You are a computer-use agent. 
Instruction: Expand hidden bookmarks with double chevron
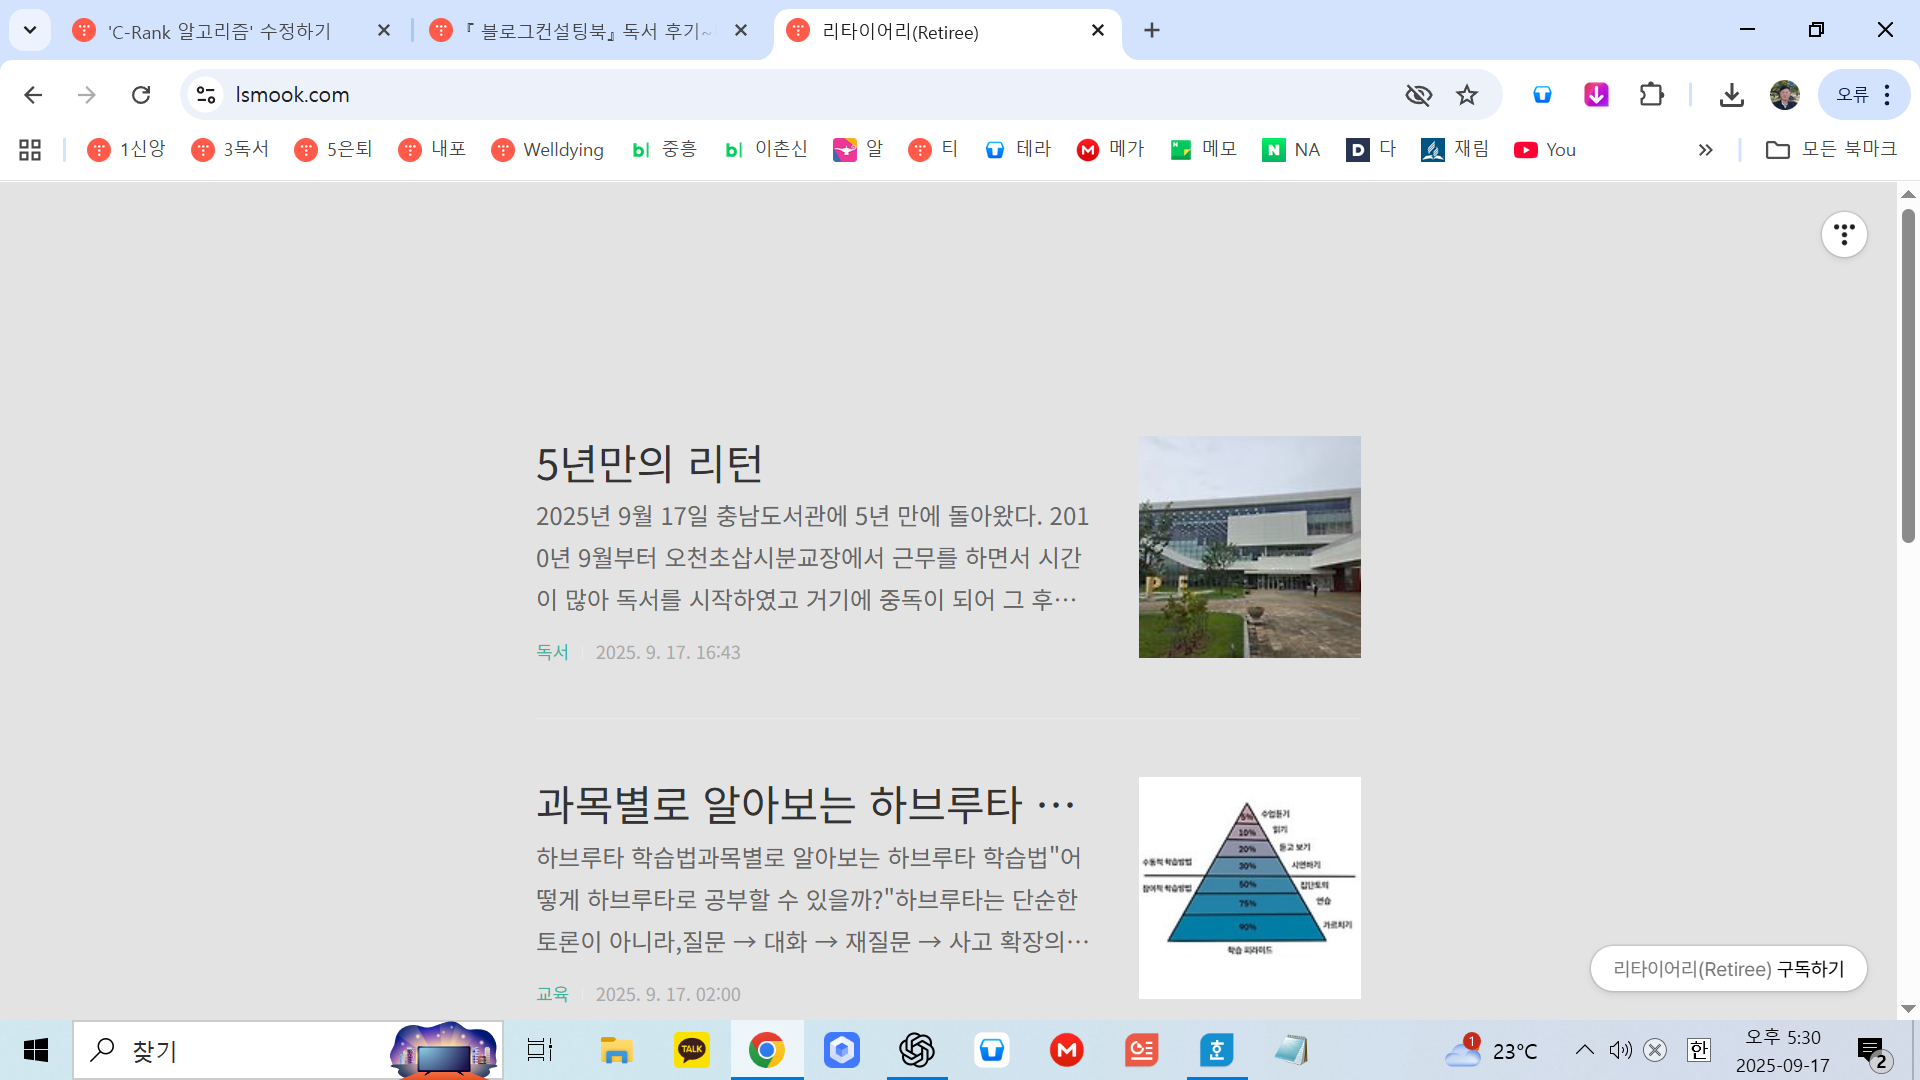tap(1705, 150)
